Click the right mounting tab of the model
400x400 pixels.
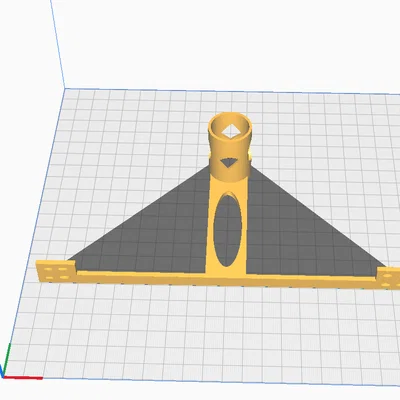(388, 278)
